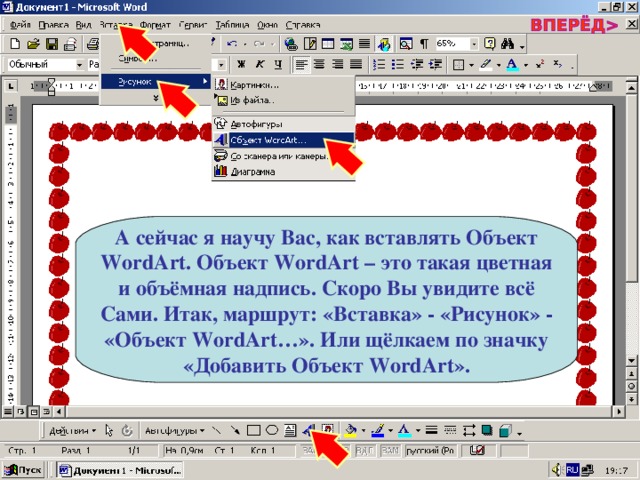This screenshot has height=480, width=640.
Task: Click Select Browse Object button
Action: [x=631, y=386]
